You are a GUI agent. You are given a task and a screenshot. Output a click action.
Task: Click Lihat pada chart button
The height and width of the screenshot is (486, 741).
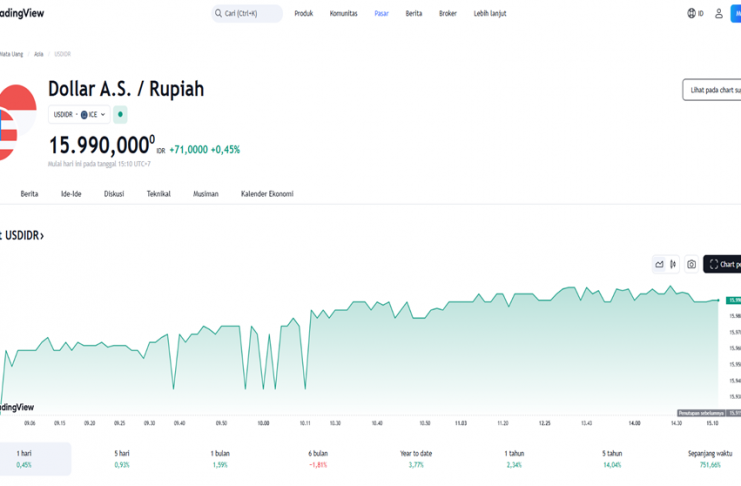coord(711,91)
